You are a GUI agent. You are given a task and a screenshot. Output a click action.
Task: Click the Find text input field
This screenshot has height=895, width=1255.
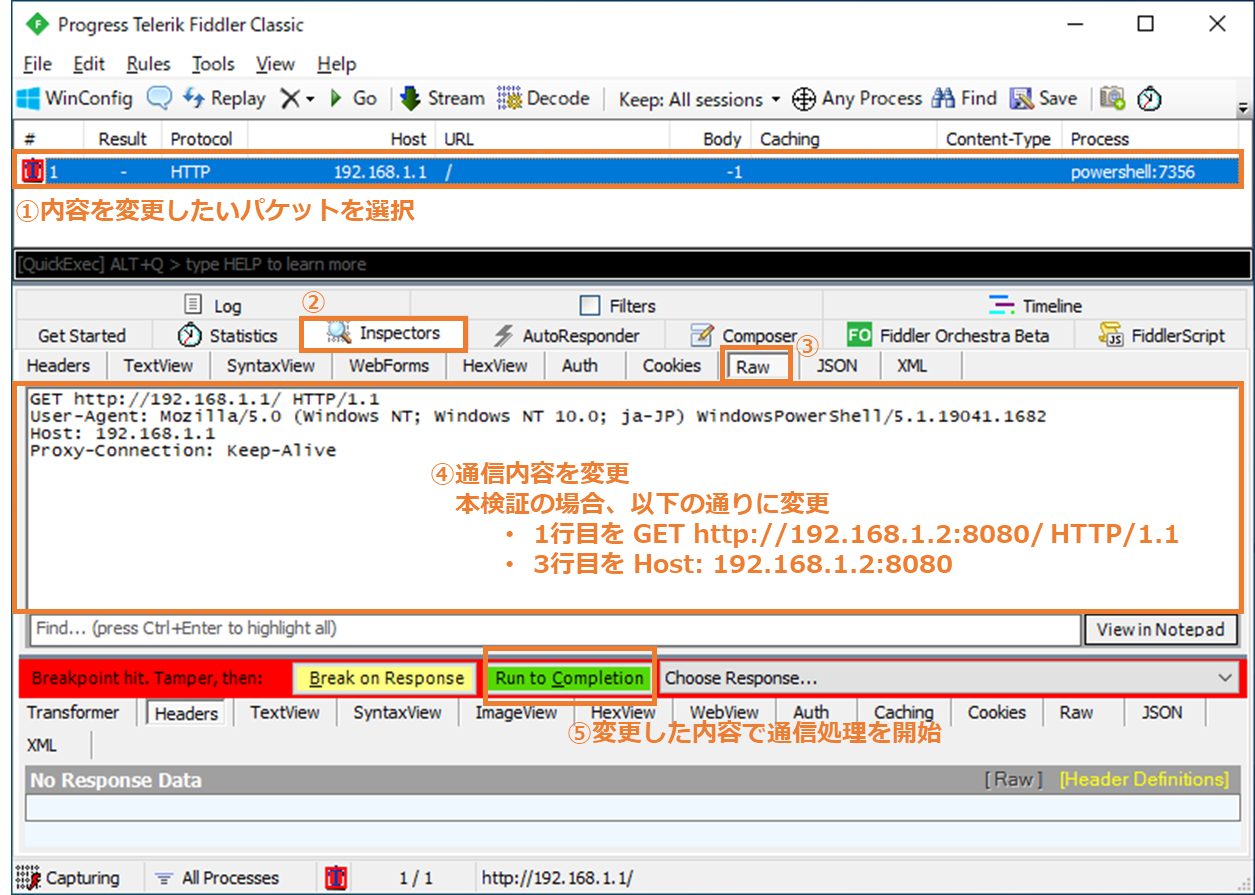pos(554,629)
